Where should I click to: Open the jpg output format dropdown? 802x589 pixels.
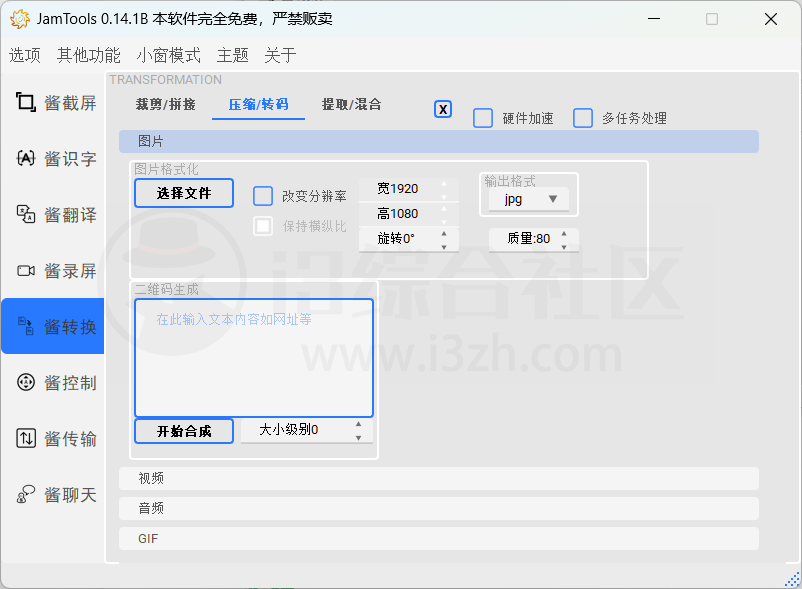click(529, 199)
